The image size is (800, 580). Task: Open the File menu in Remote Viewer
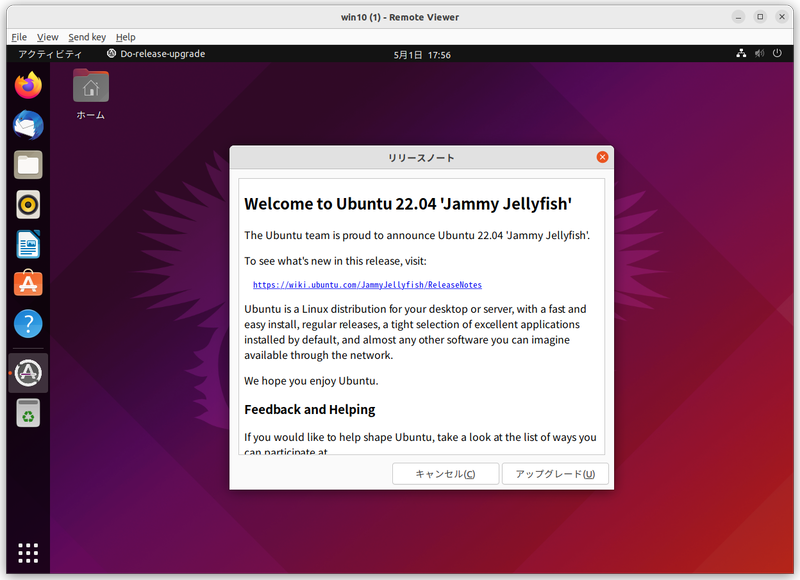point(19,37)
